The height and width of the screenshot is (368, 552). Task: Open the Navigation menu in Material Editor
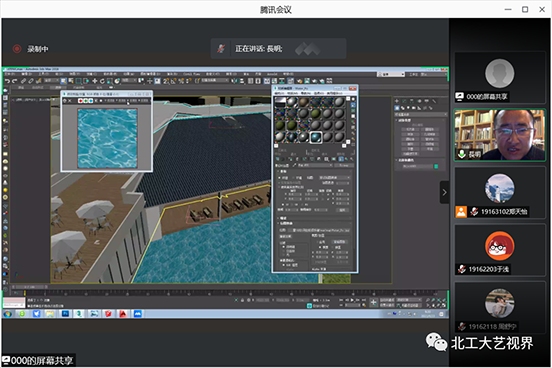pyautogui.click(x=306, y=93)
